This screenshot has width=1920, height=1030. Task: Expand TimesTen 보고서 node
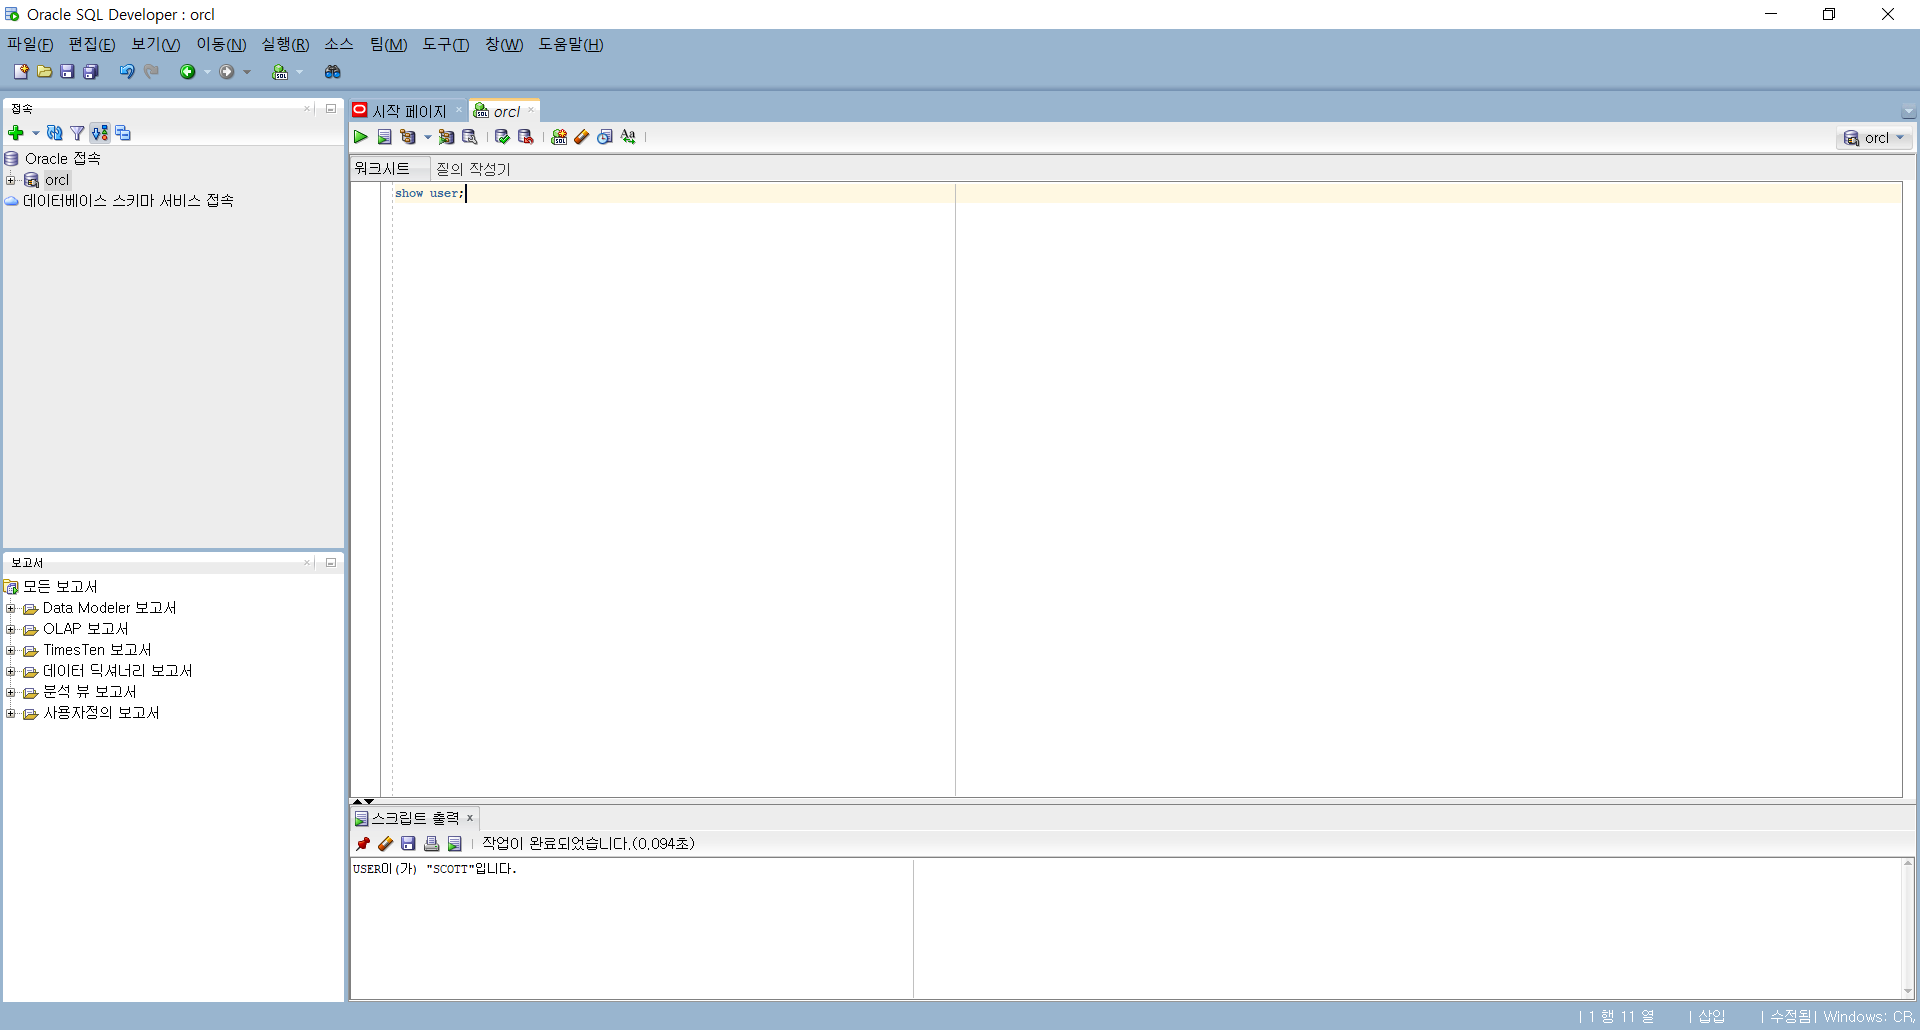[x=11, y=650]
